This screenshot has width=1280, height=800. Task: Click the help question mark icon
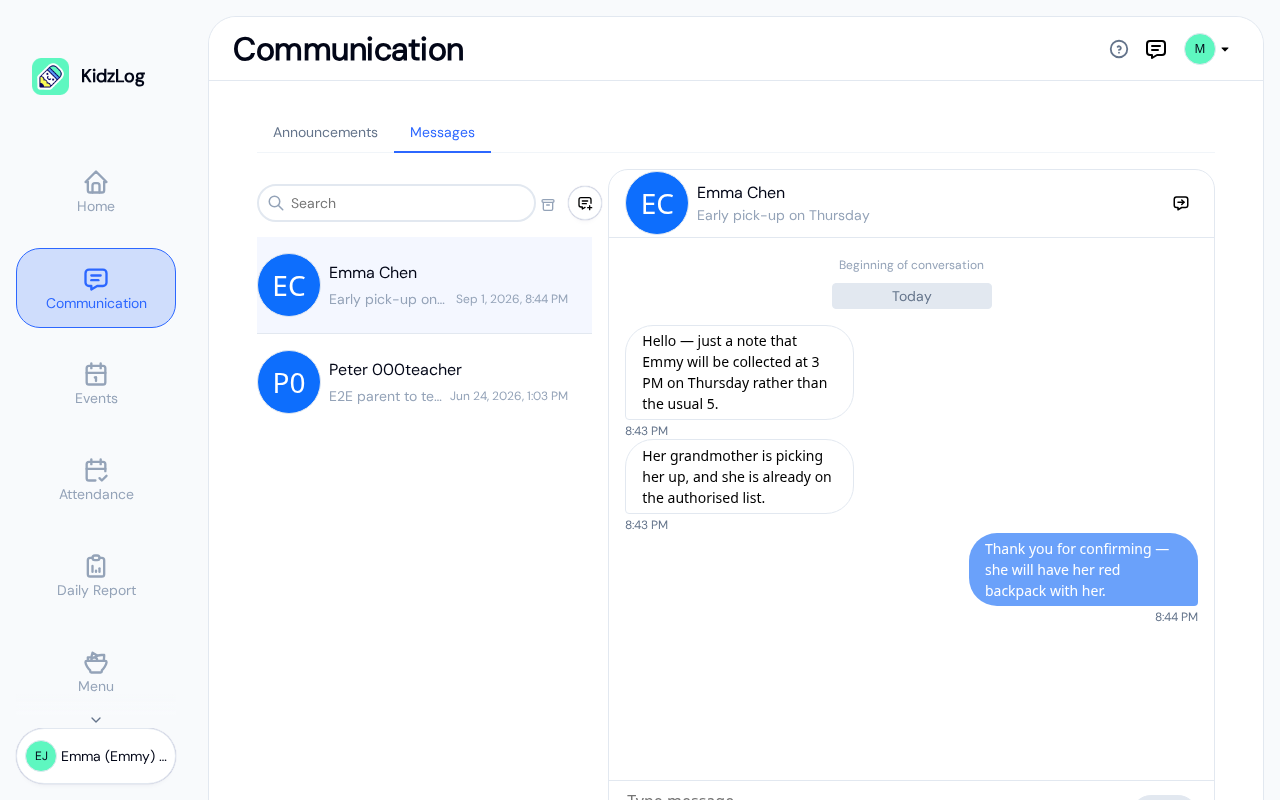[1119, 49]
